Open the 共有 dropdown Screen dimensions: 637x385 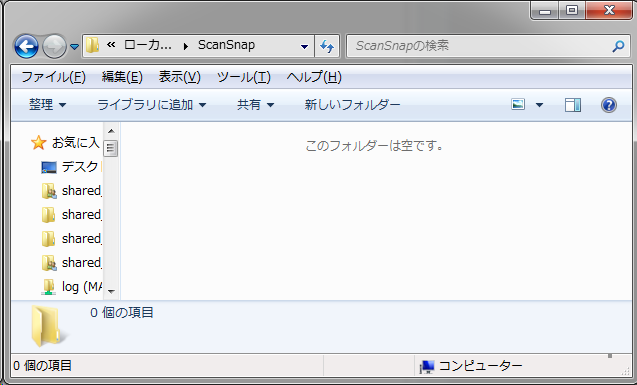[x=256, y=105]
